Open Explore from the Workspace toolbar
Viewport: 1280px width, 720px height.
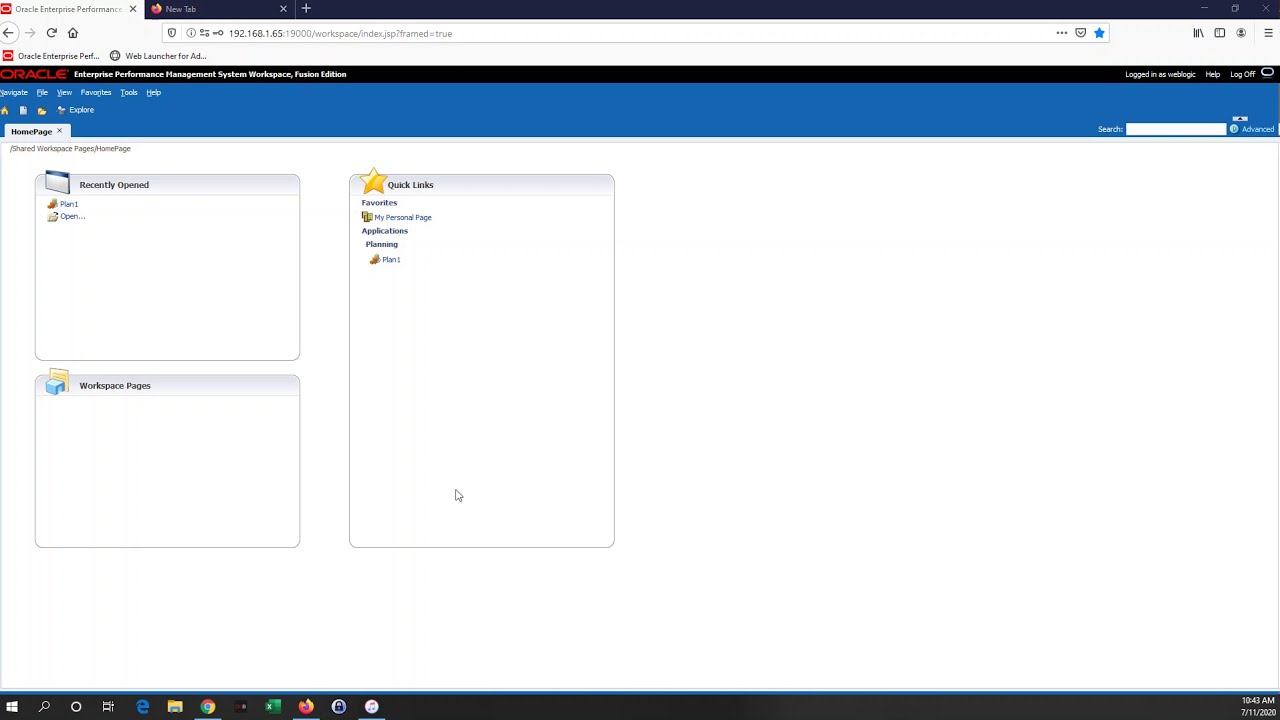pyautogui.click(x=76, y=110)
